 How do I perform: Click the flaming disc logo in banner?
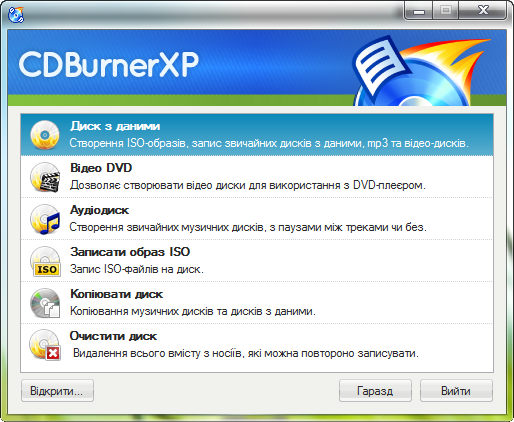pyautogui.click(x=421, y=71)
